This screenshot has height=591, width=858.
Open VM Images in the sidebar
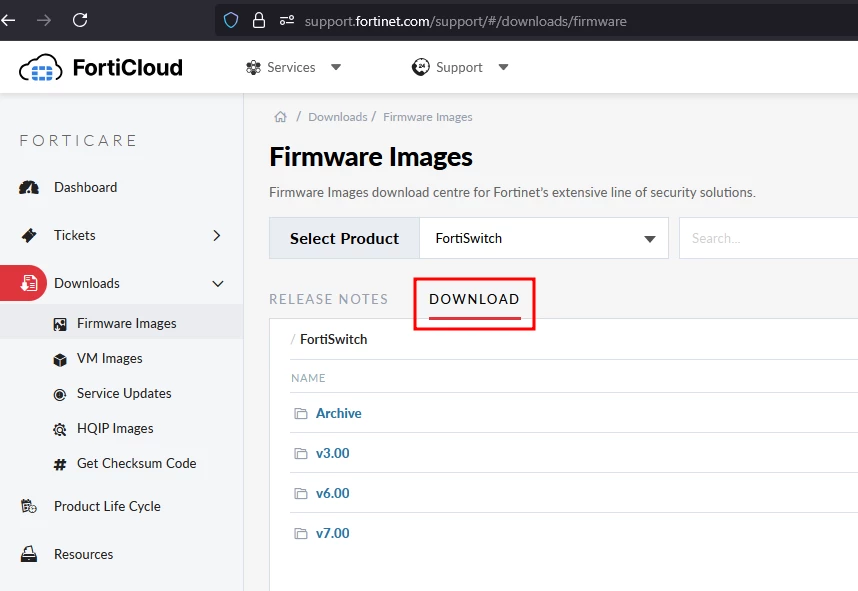tap(109, 358)
